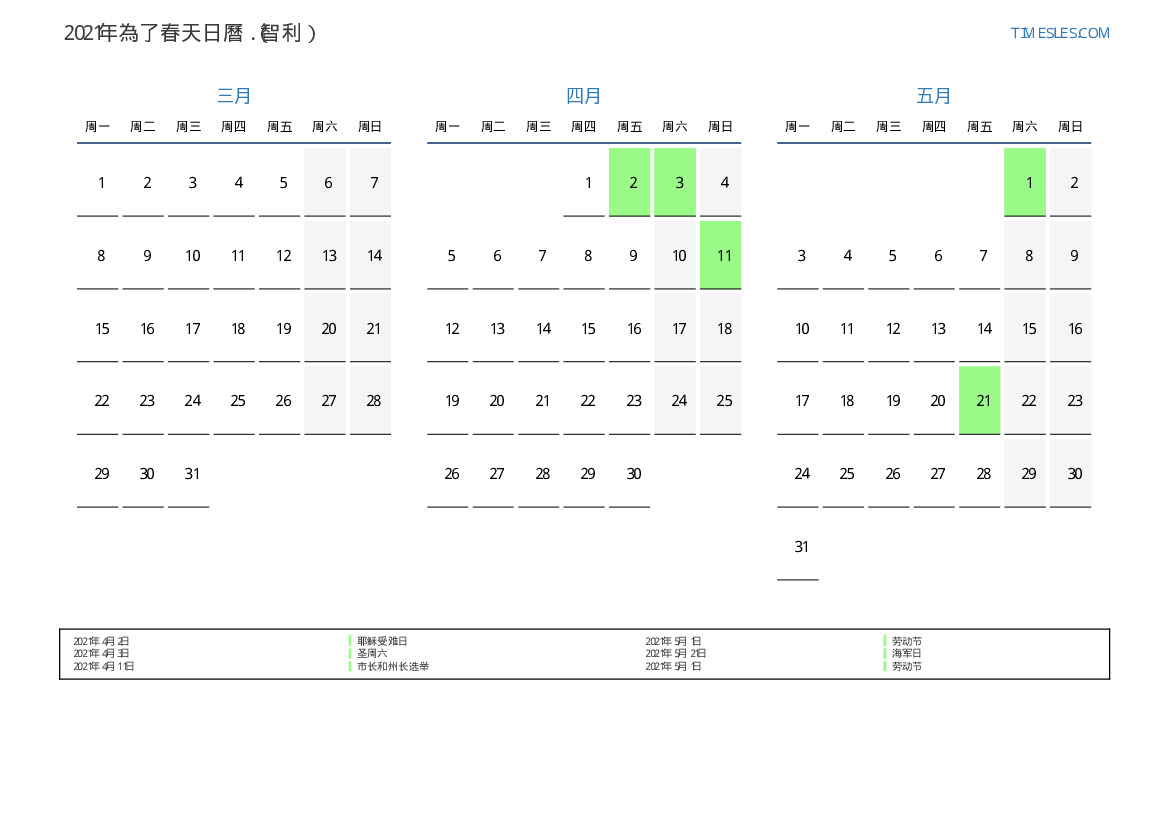
Task: Click the 四月 month heading
Action: click(x=584, y=96)
